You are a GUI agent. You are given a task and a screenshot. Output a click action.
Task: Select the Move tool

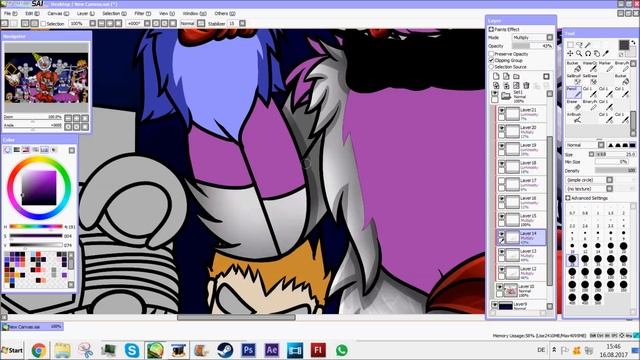tap(570, 53)
